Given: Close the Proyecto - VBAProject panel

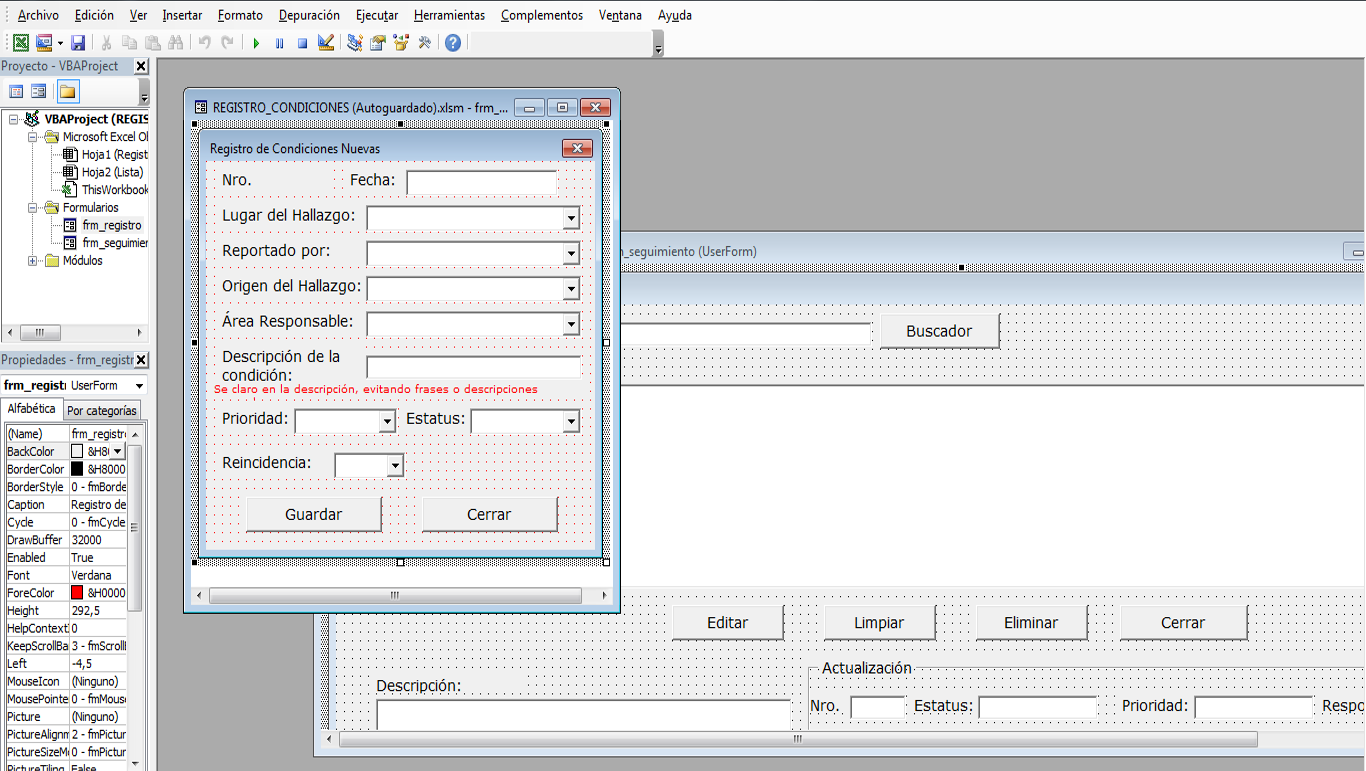Looking at the screenshot, I should point(141,66).
